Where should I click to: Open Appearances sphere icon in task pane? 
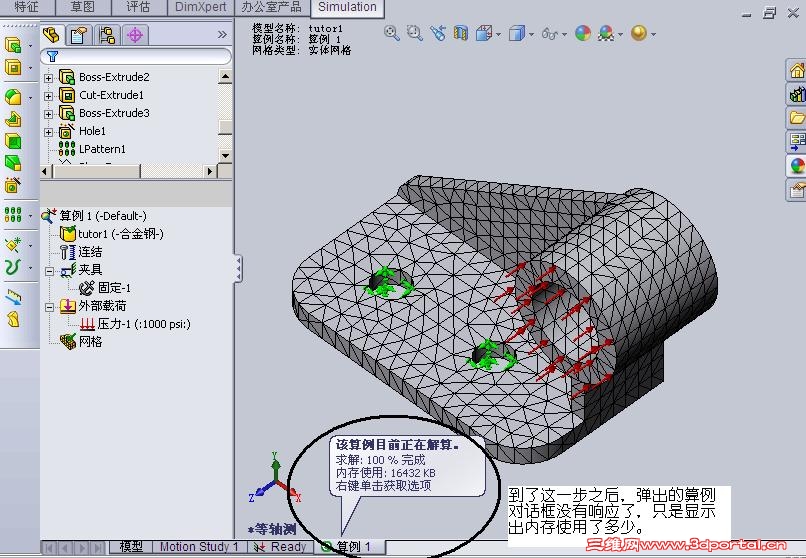pos(796,165)
